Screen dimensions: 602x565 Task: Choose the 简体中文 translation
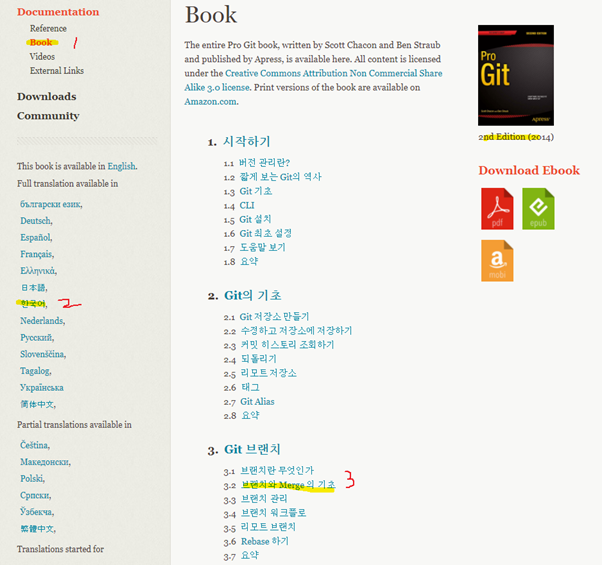[x=38, y=404]
